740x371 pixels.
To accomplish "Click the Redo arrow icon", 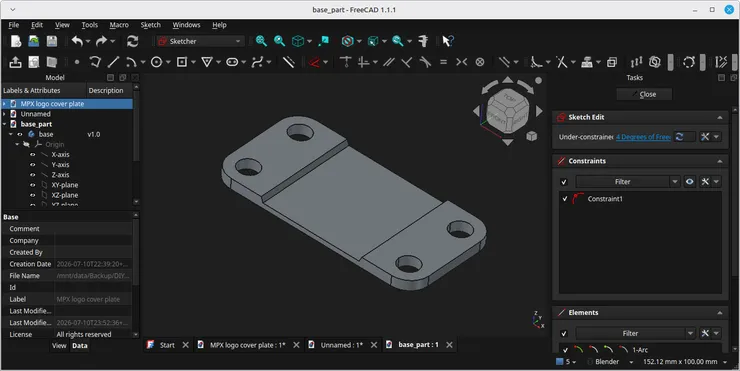I will [x=101, y=41].
